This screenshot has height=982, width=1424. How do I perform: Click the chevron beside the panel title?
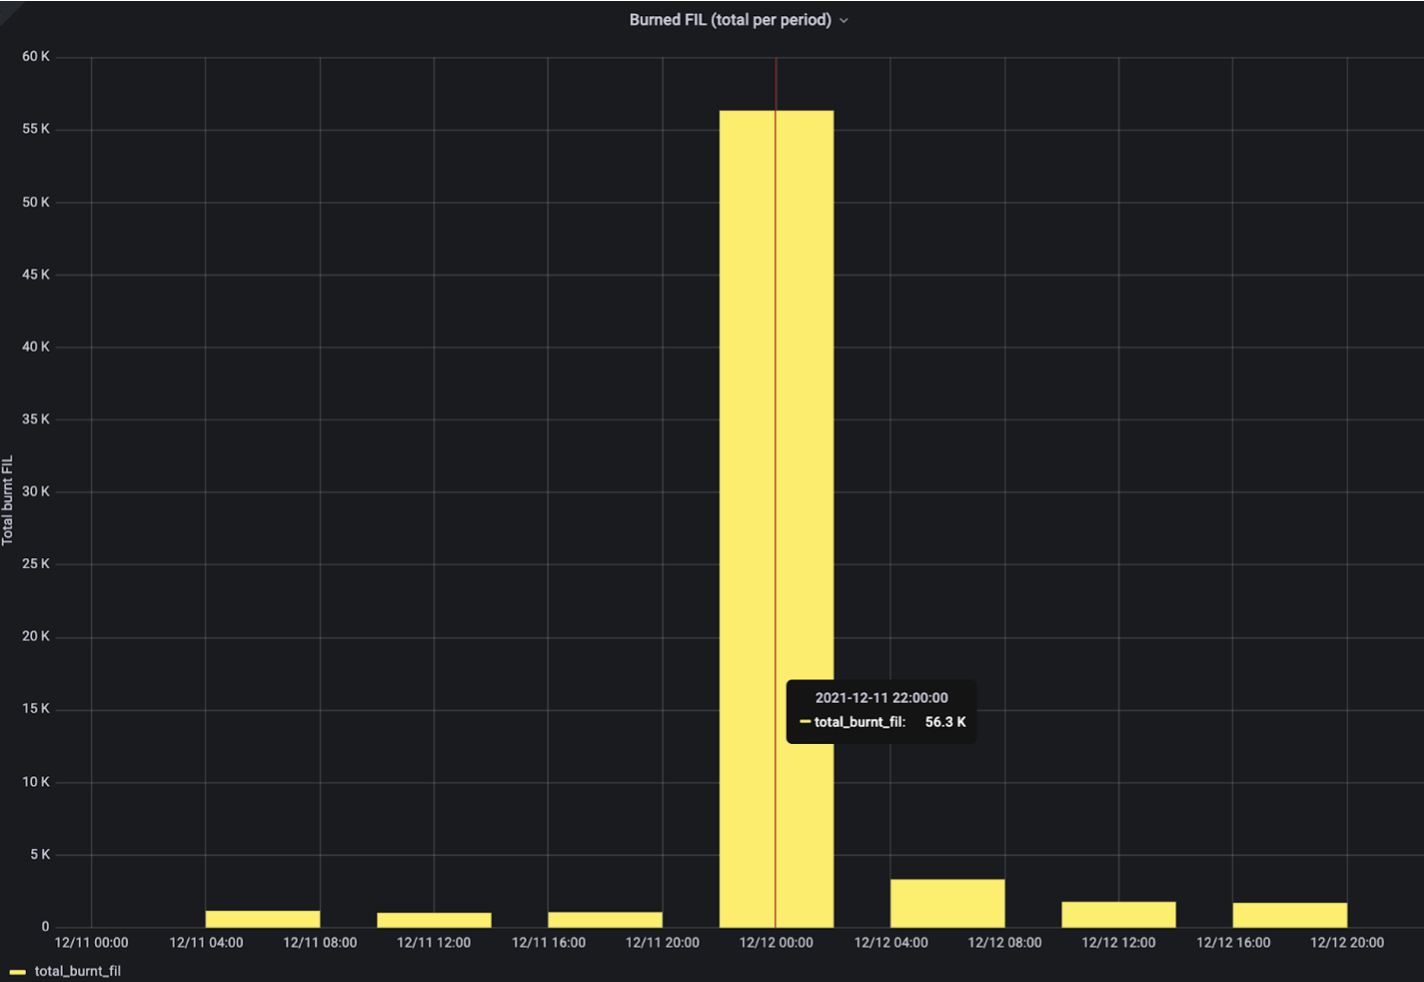[x=844, y=21]
